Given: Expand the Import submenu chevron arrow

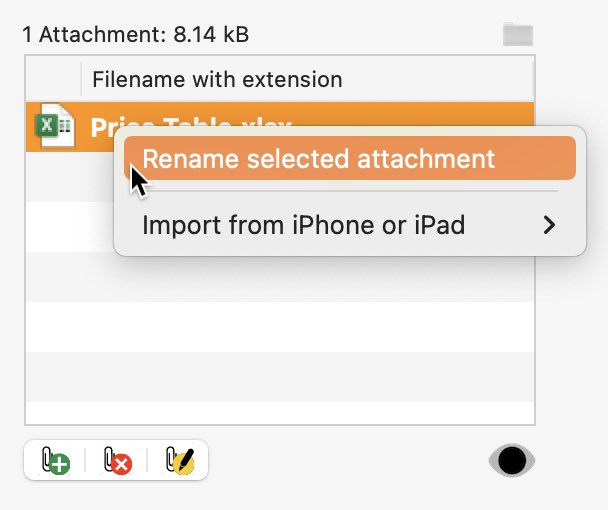Looking at the screenshot, I should (x=549, y=225).
